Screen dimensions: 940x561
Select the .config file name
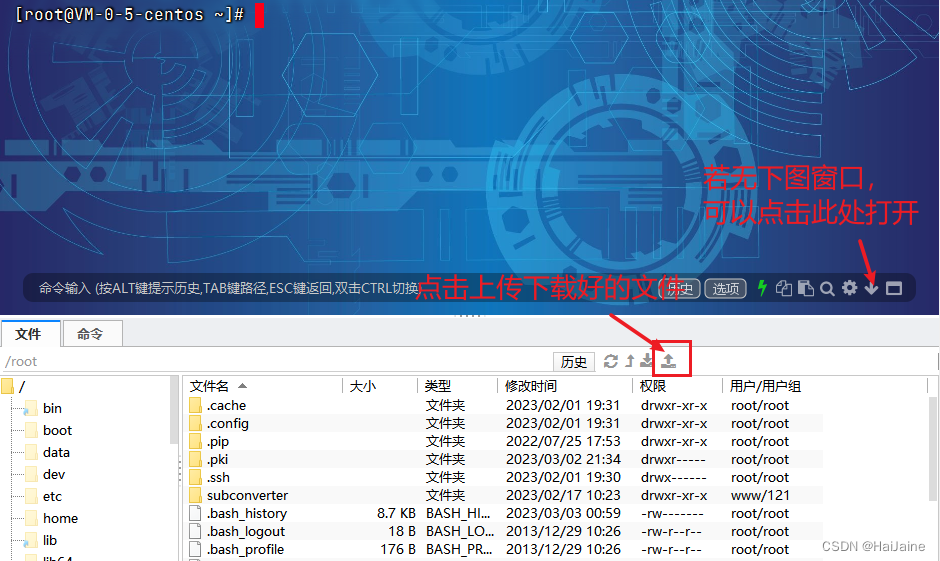228,423
